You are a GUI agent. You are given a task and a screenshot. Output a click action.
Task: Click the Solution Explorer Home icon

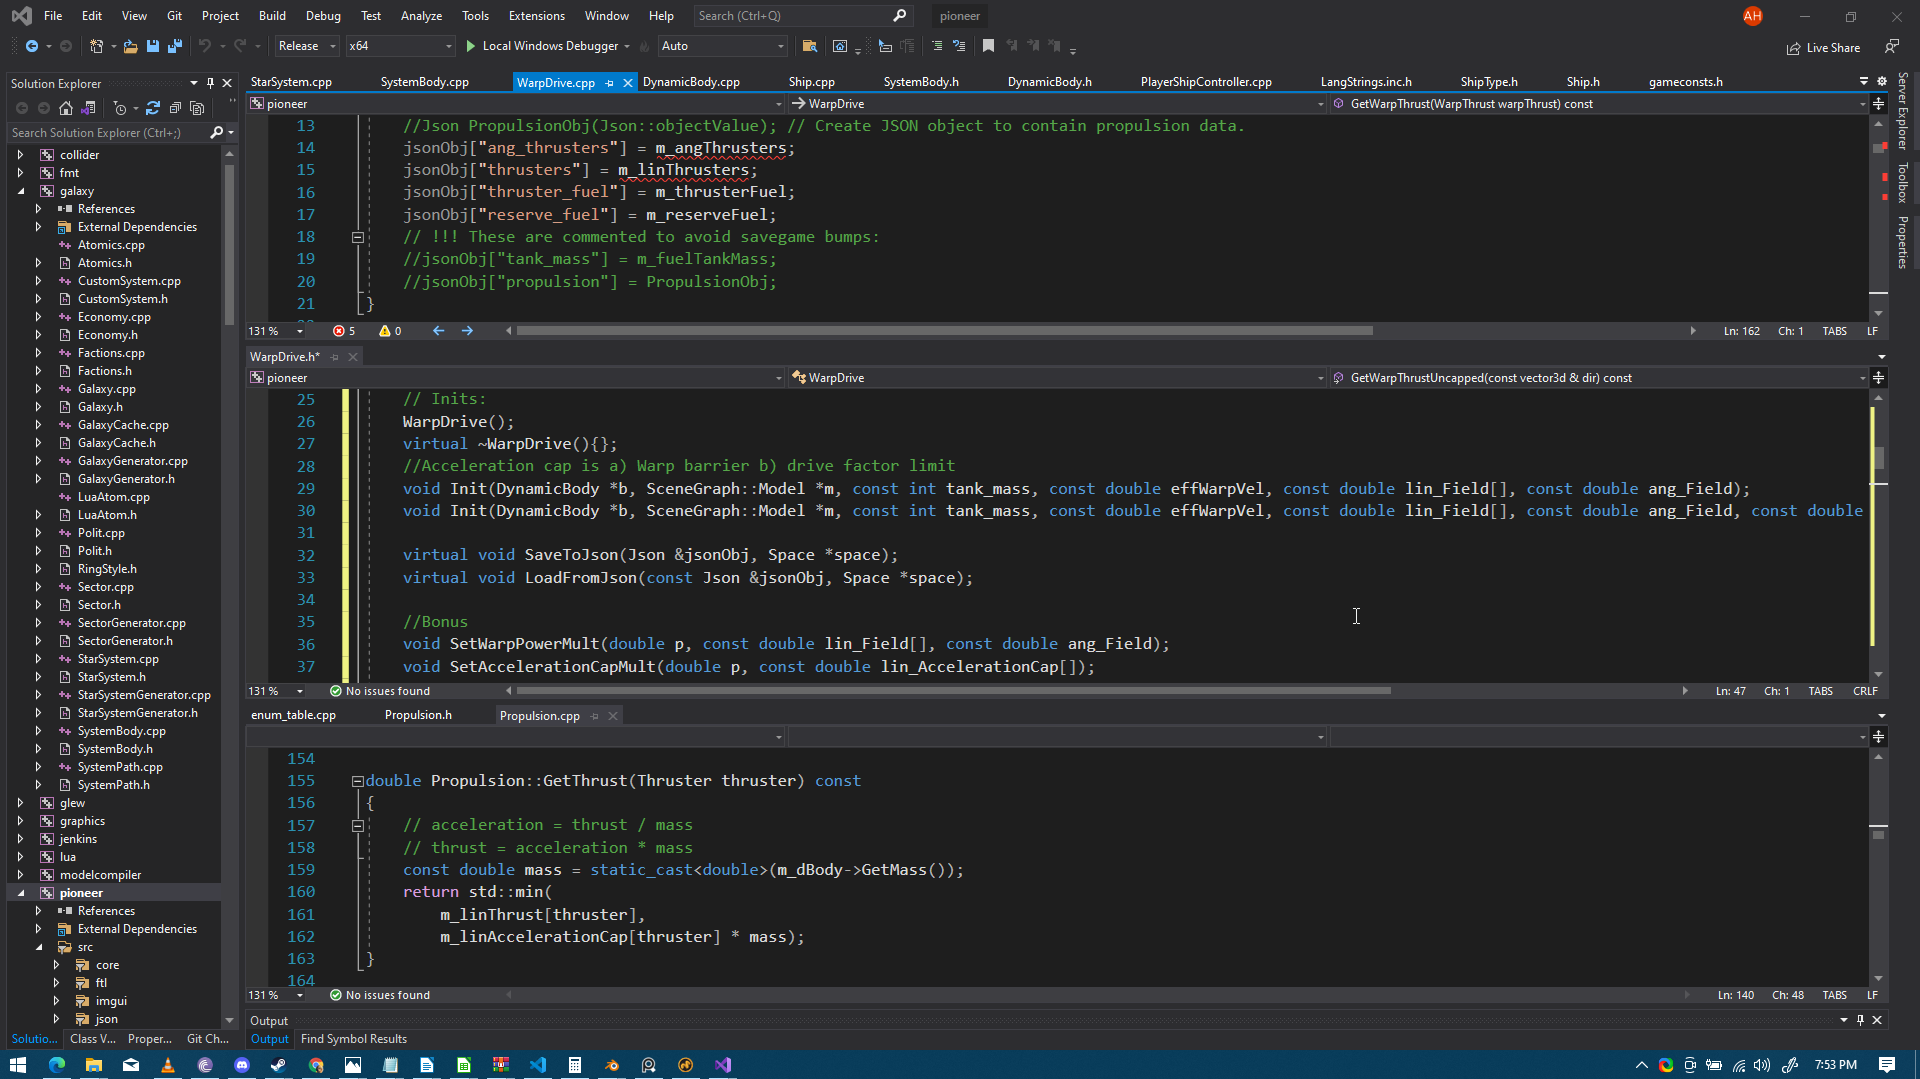click(x=66, y=108)
